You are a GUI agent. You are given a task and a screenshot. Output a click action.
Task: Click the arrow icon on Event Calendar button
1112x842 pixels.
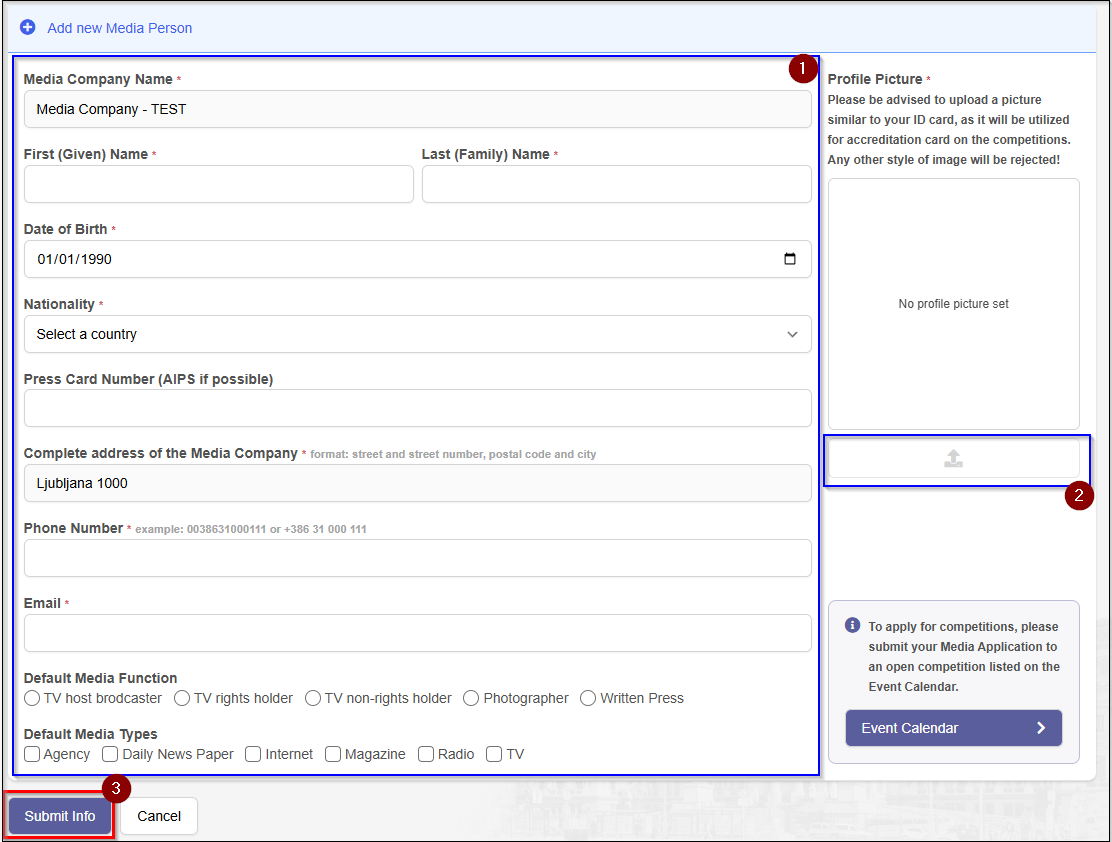pyautogui.click(x=1040, y=728)
